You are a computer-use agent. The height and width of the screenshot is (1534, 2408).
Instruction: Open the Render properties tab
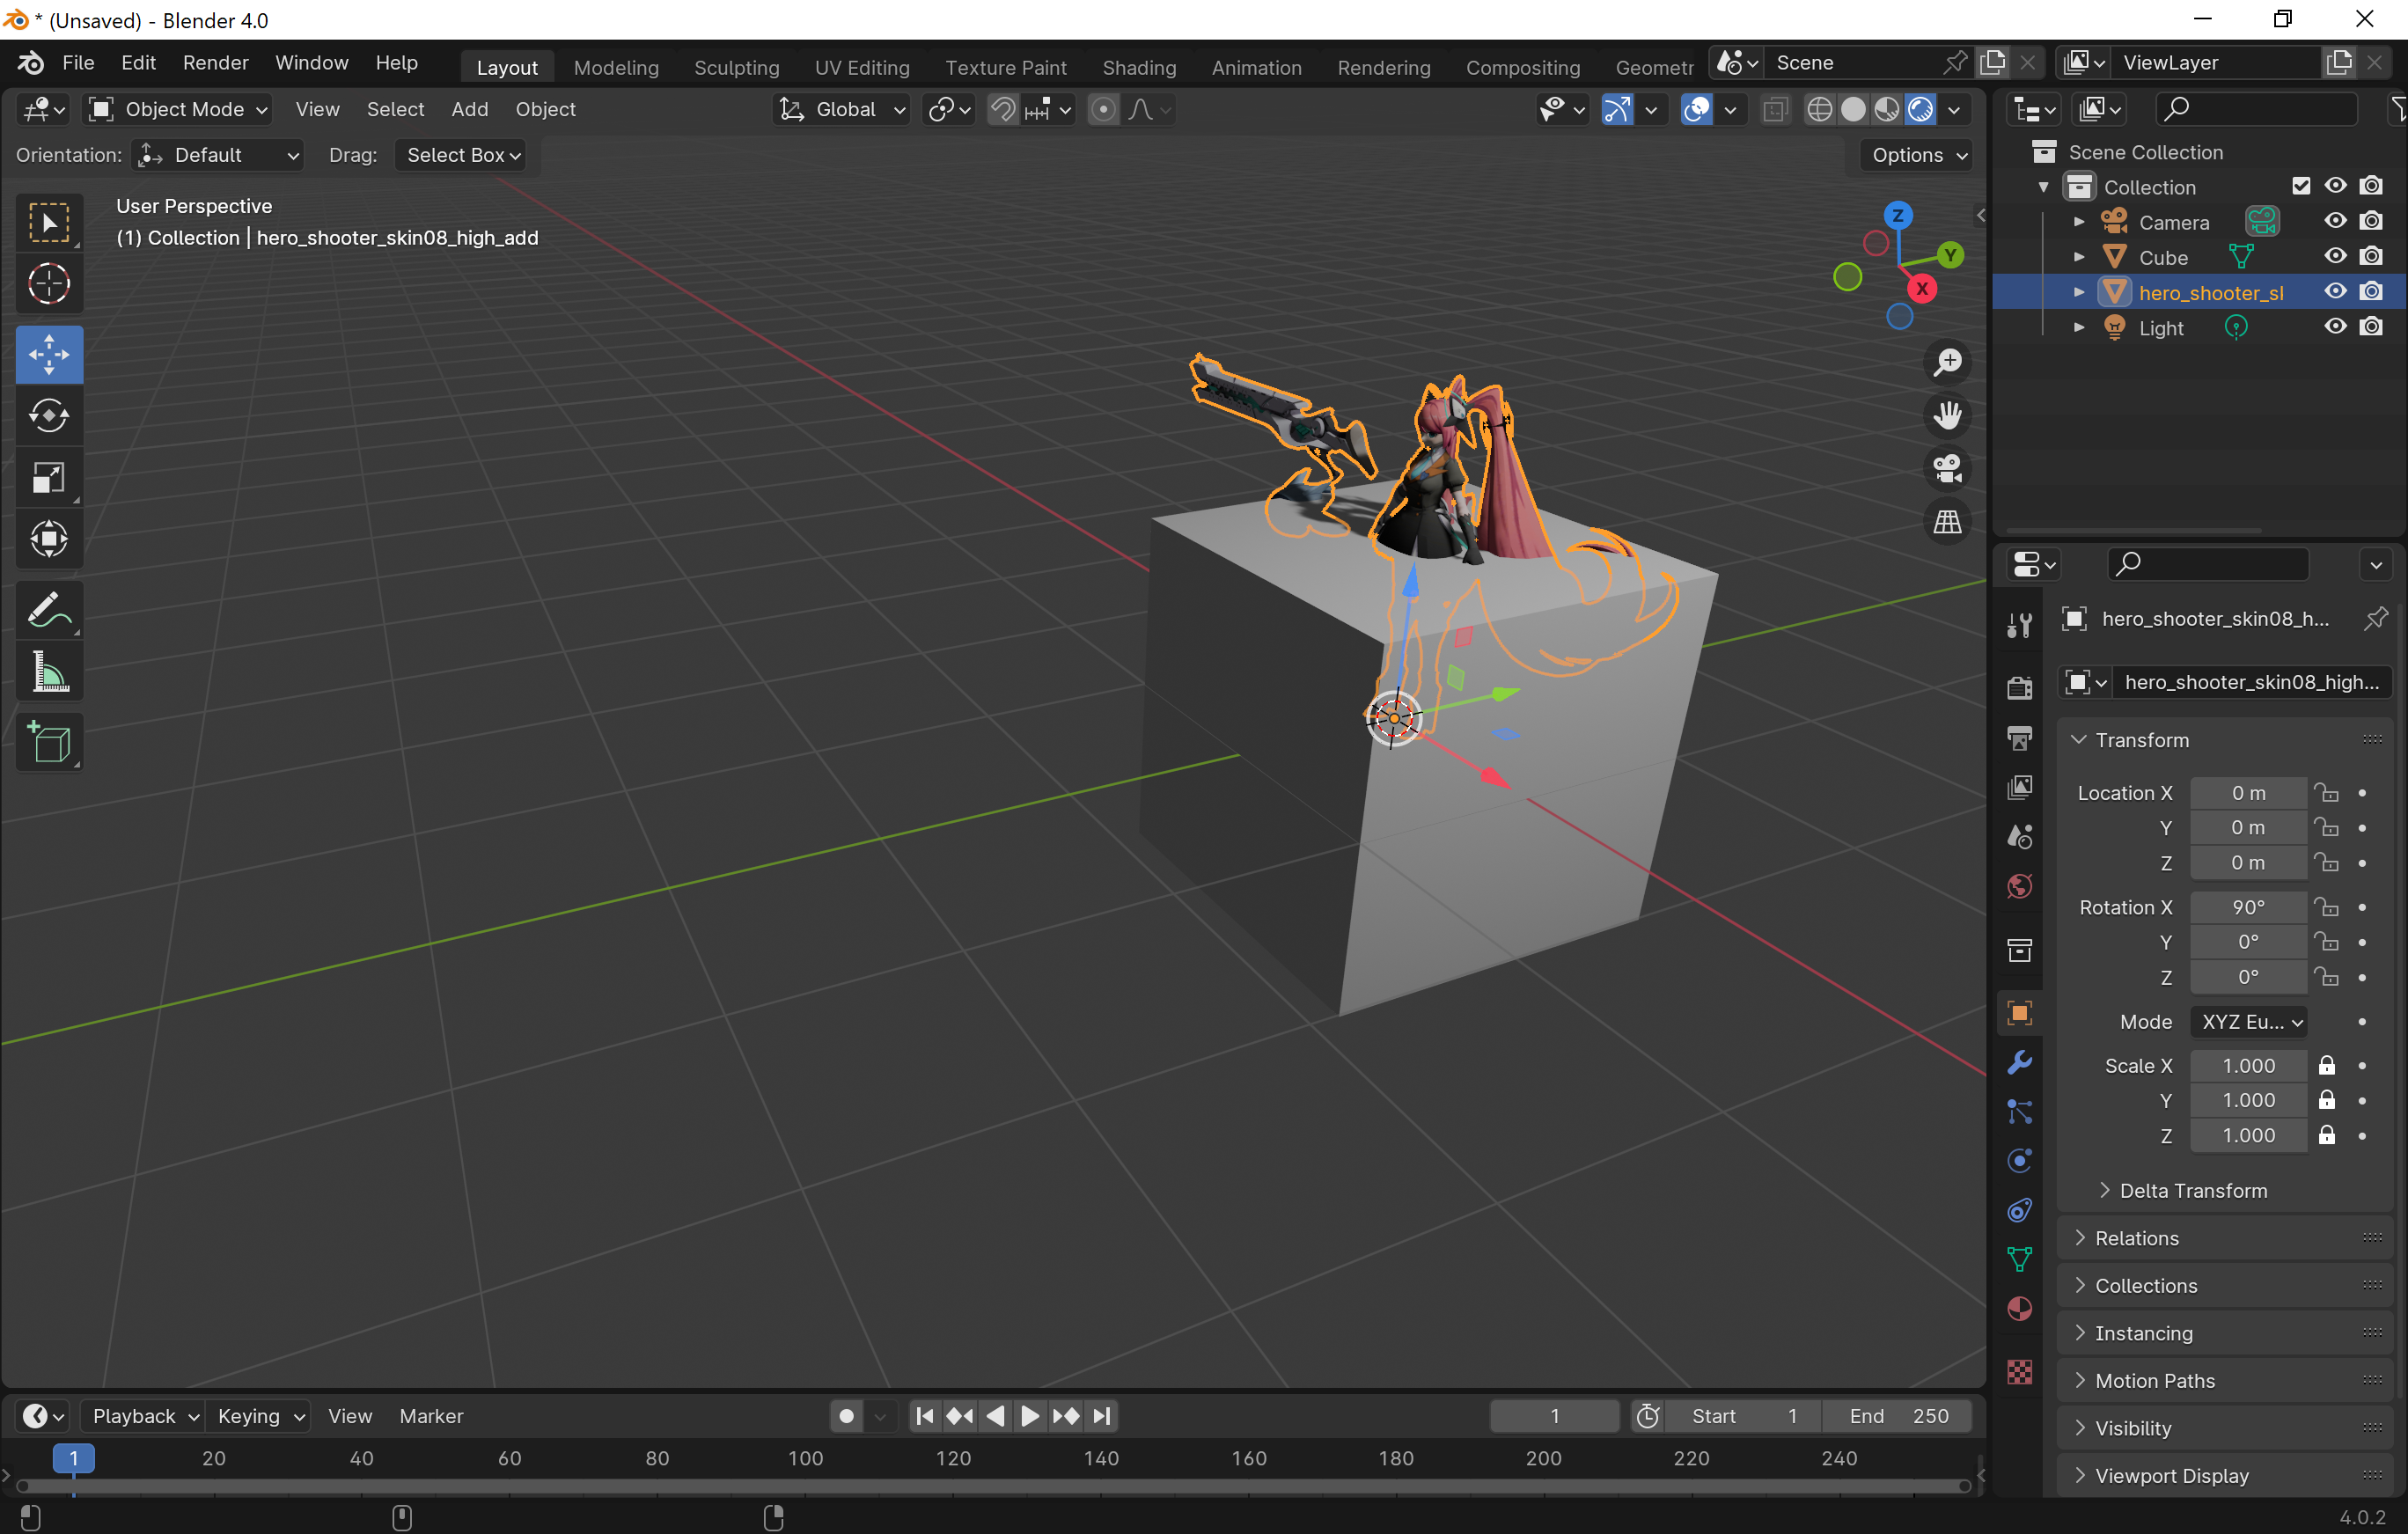2020,688
